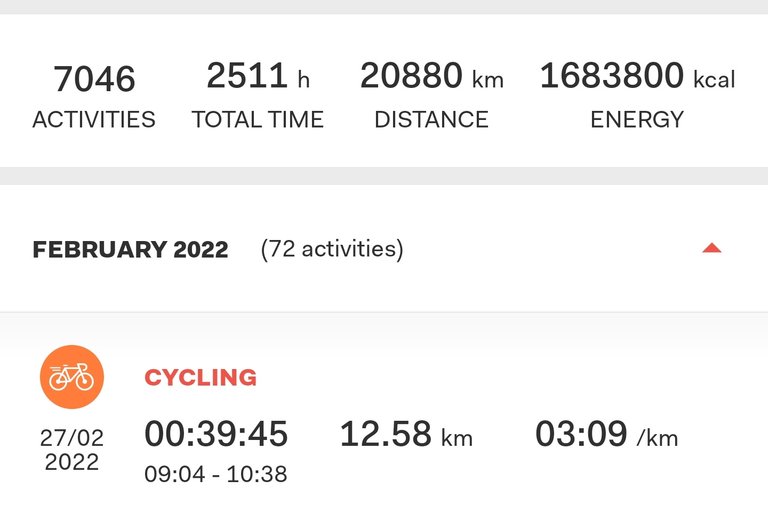
Task: Select the 2511 h total time stat
Action: [x=258, y=76]
